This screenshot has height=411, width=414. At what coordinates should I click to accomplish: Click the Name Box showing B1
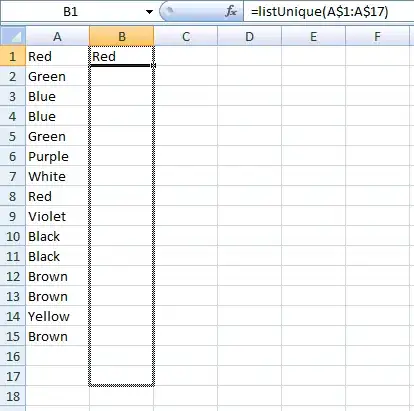coord(71,12)
